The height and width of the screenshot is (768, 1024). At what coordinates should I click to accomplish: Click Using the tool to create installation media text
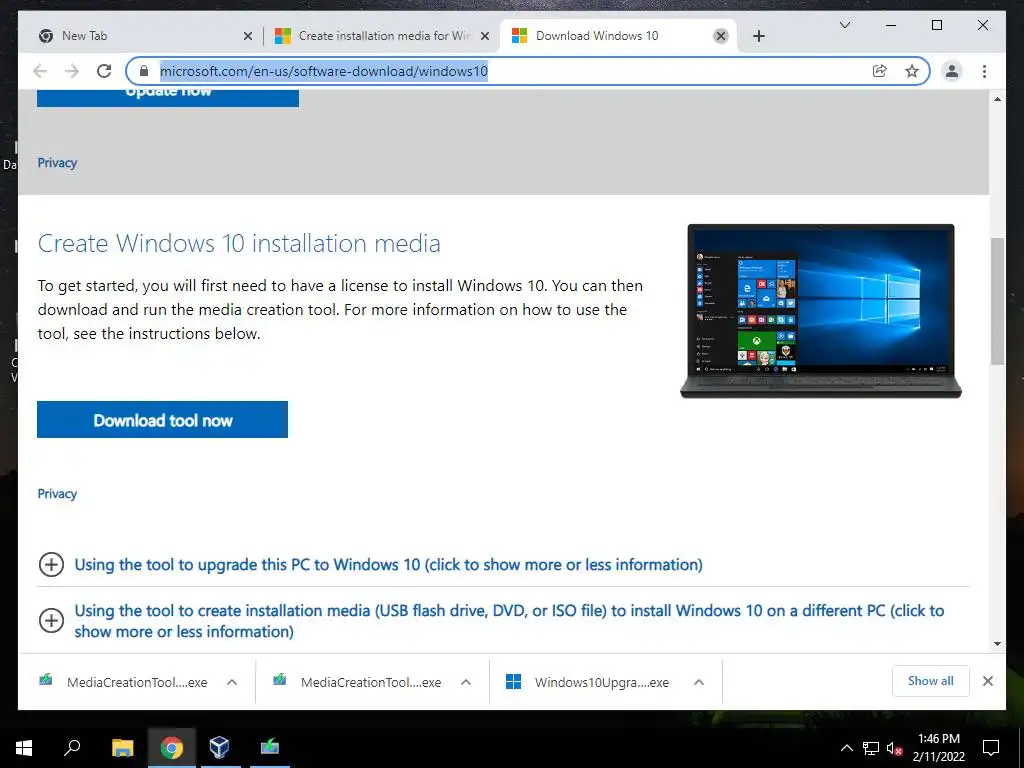(509, 621)
